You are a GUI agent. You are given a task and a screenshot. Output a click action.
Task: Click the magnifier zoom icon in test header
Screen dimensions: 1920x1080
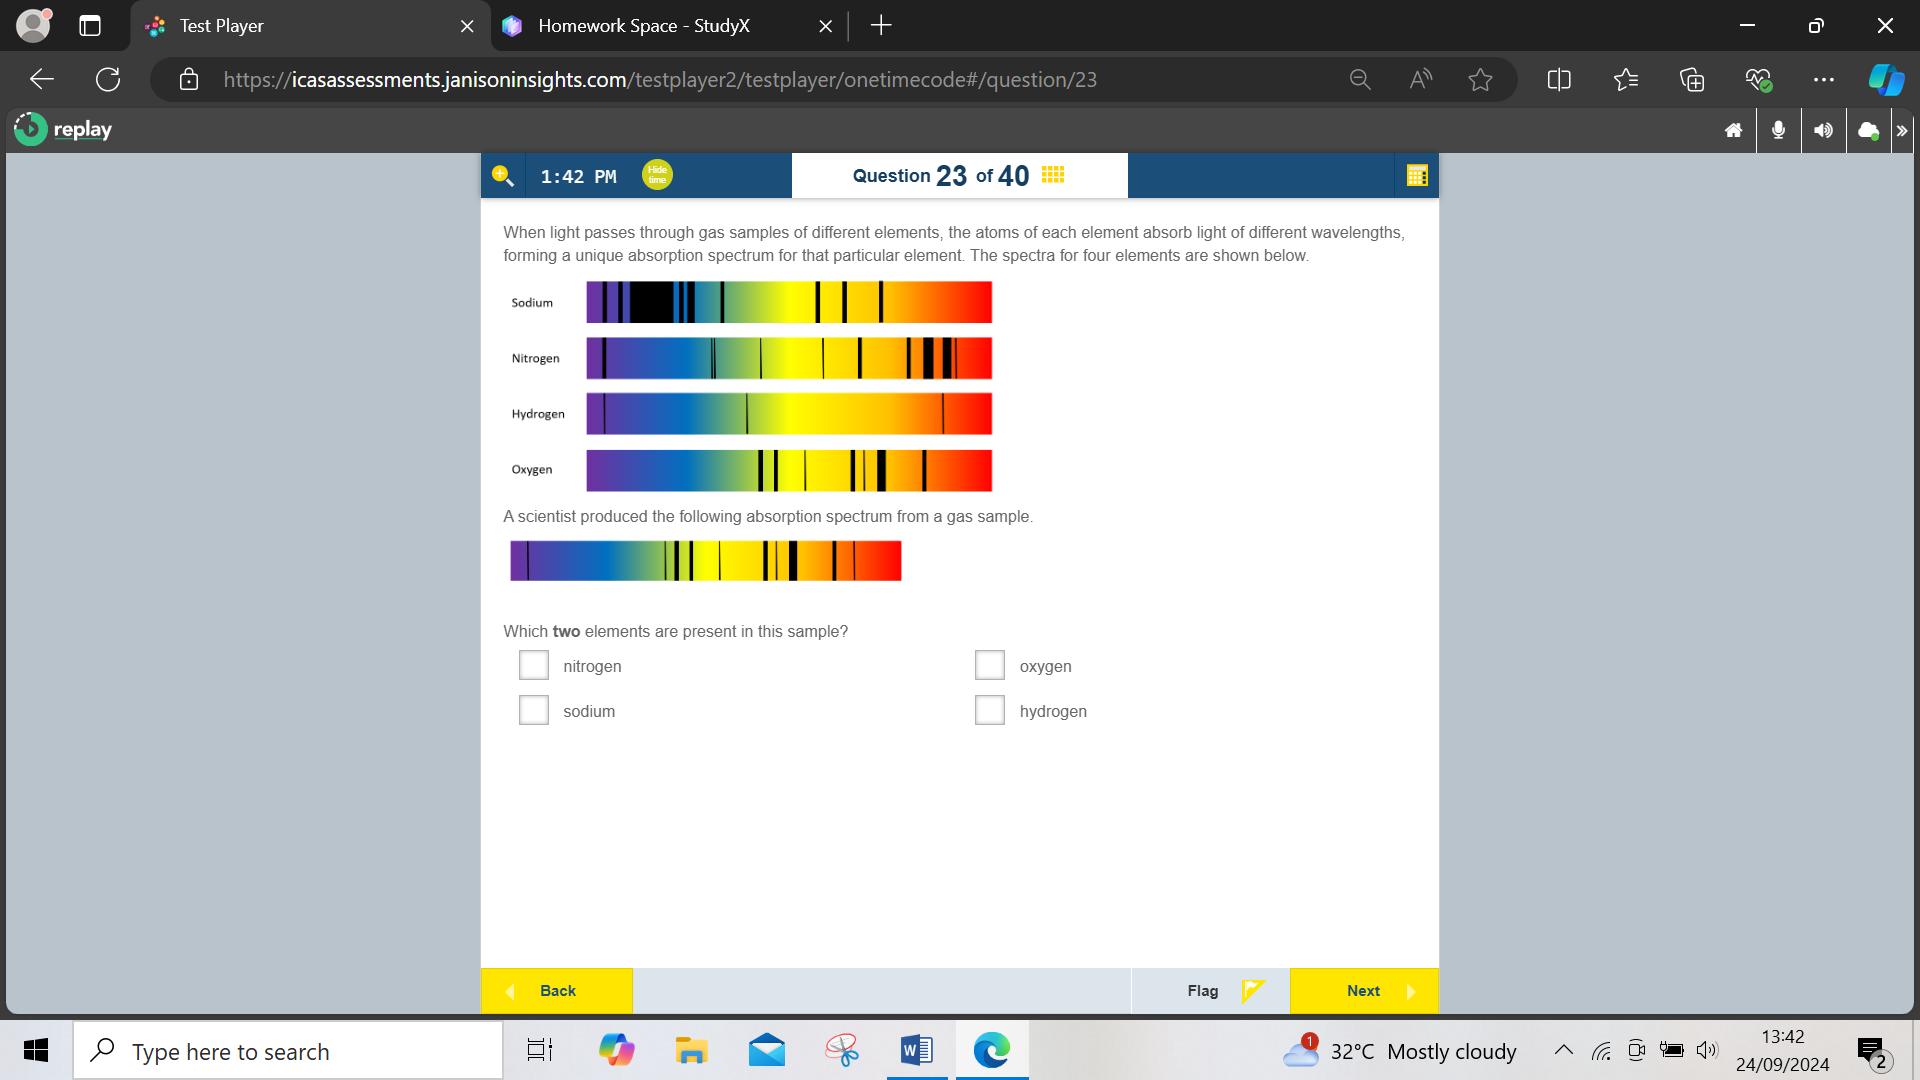tap(503, 176)
